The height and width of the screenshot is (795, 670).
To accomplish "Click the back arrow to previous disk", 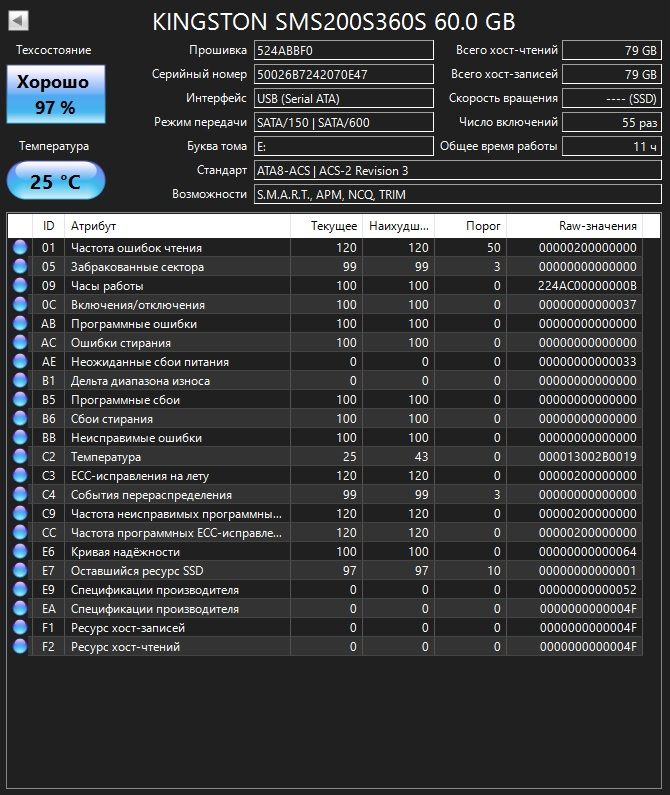I will pos(19,21).
